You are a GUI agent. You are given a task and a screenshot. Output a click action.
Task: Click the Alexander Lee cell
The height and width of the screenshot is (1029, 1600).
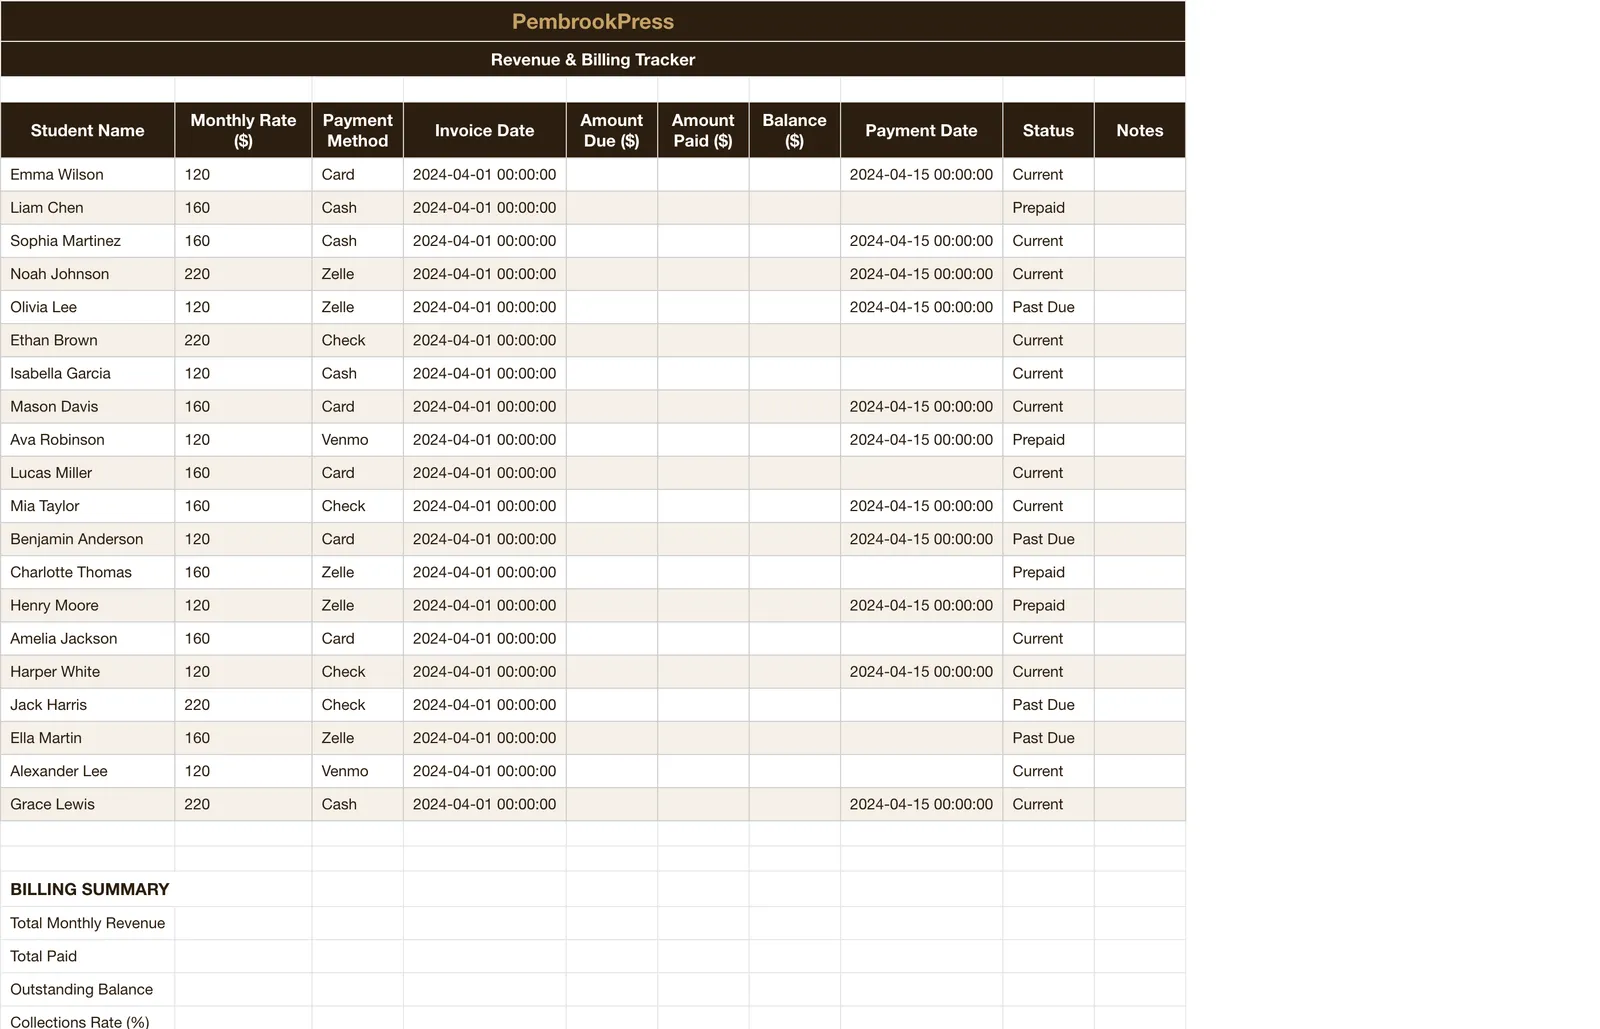click(88, 770)
